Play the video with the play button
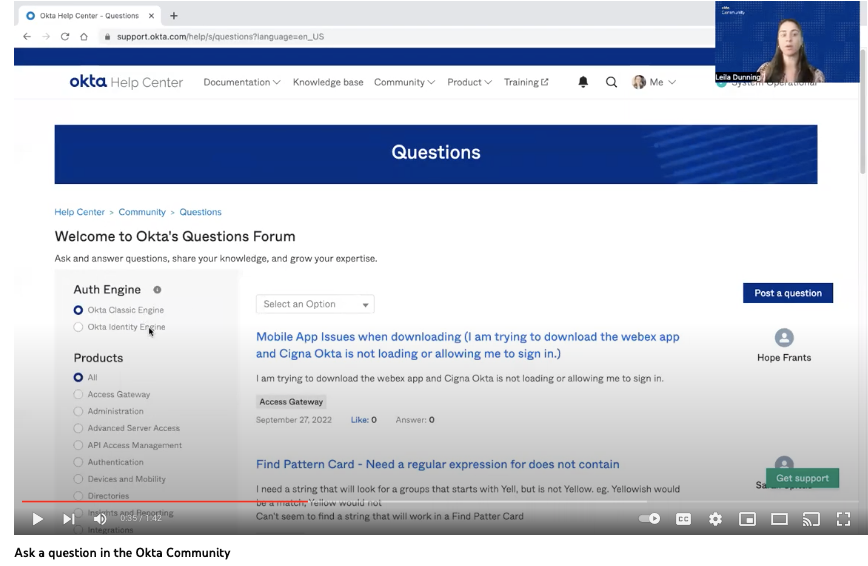Image resolution: width=868 pixels, height=566 pixels. [x=37, y=519]
